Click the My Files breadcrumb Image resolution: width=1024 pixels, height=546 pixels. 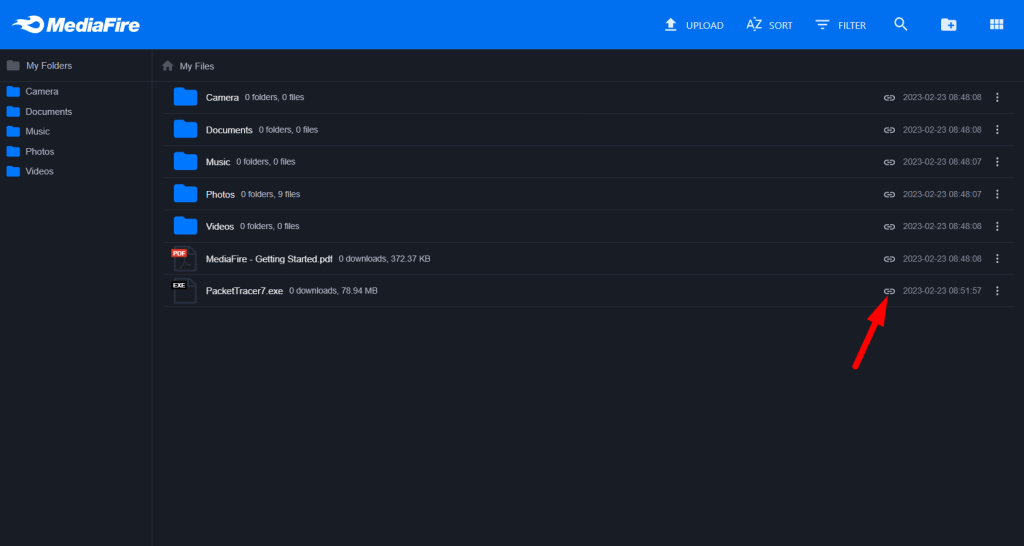[197, 66]
